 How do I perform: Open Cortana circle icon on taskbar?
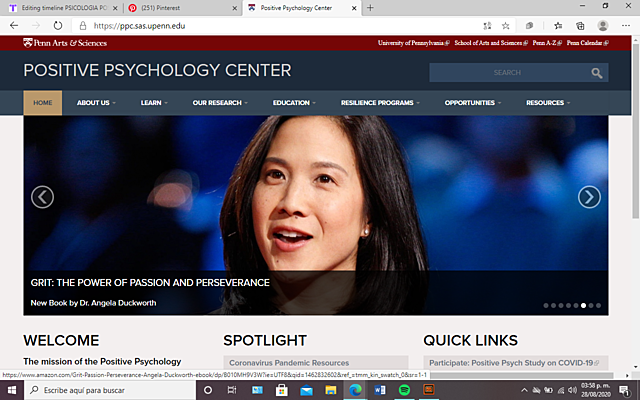pos(208,390)
